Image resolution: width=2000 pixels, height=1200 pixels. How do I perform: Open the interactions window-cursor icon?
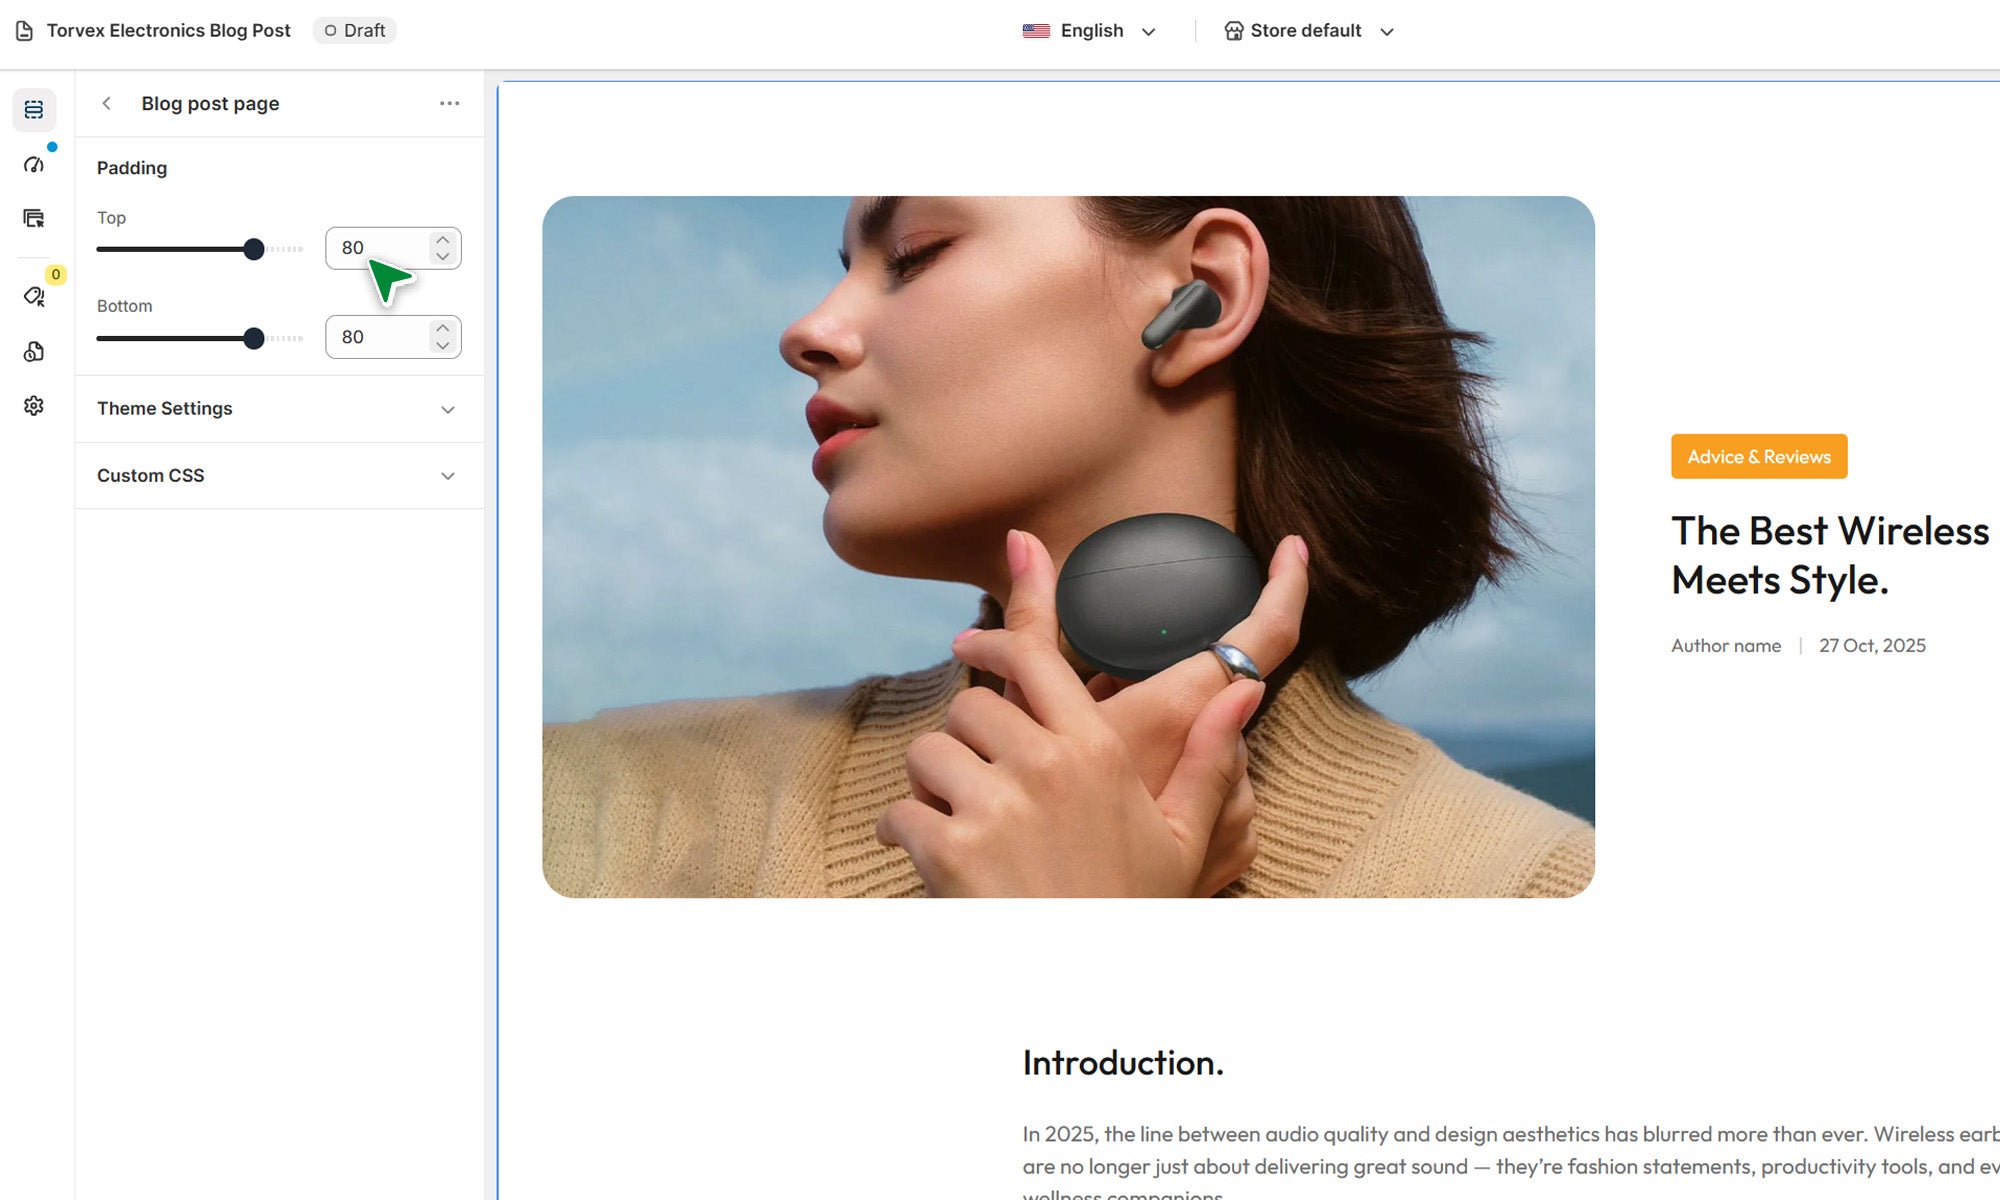tap(34, 219)
